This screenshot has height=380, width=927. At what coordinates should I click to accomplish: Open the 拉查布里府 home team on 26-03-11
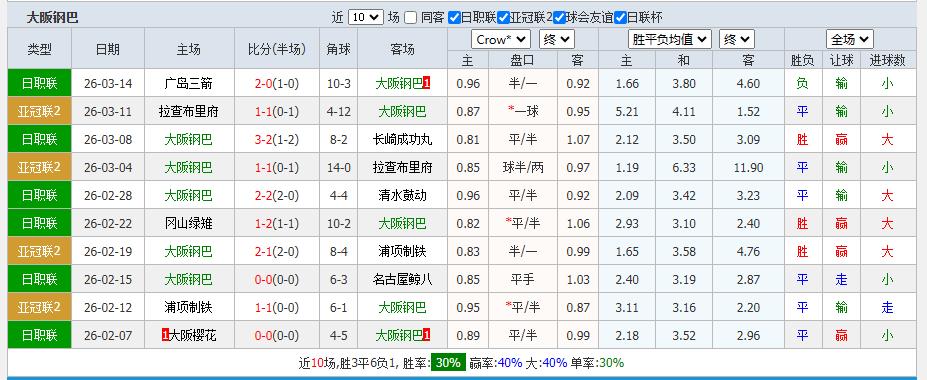pyautogui.click(x=189, y=112)
